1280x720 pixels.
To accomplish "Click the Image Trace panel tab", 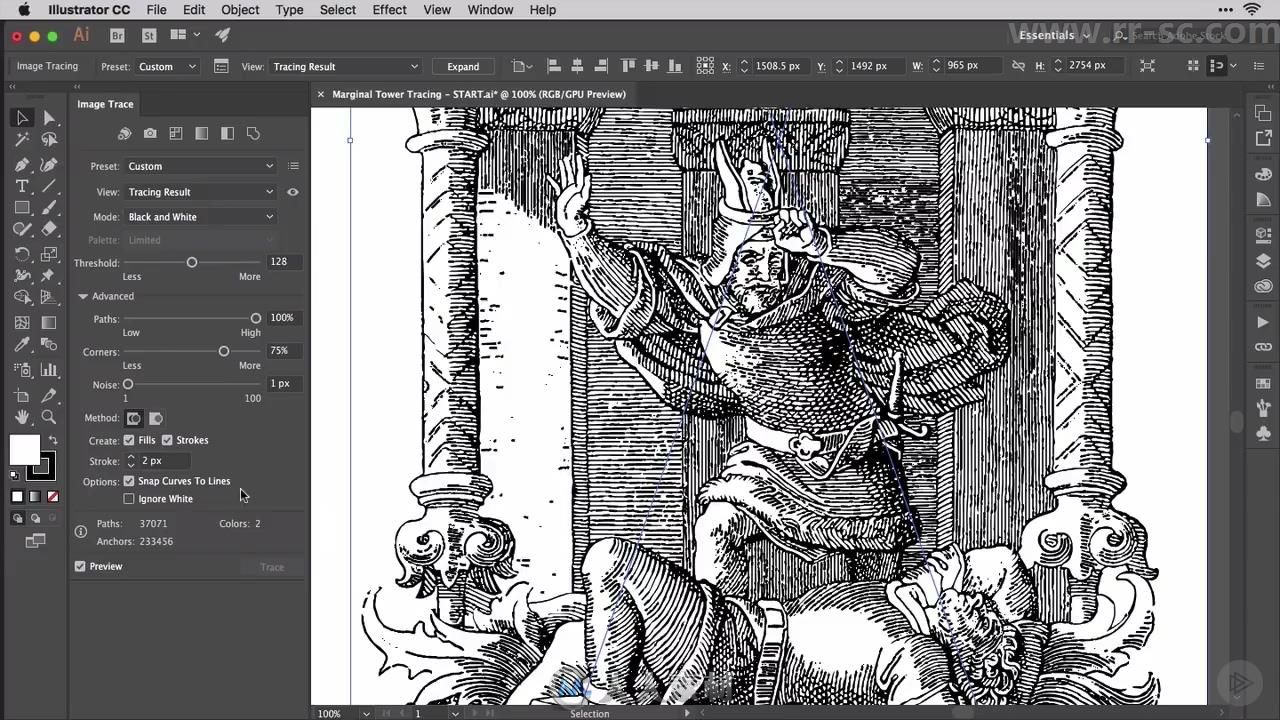I will point(105,104).
